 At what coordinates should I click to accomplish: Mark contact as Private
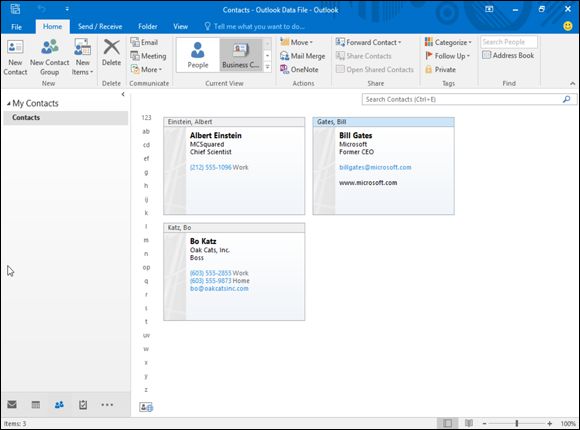(x=441, y=70)
